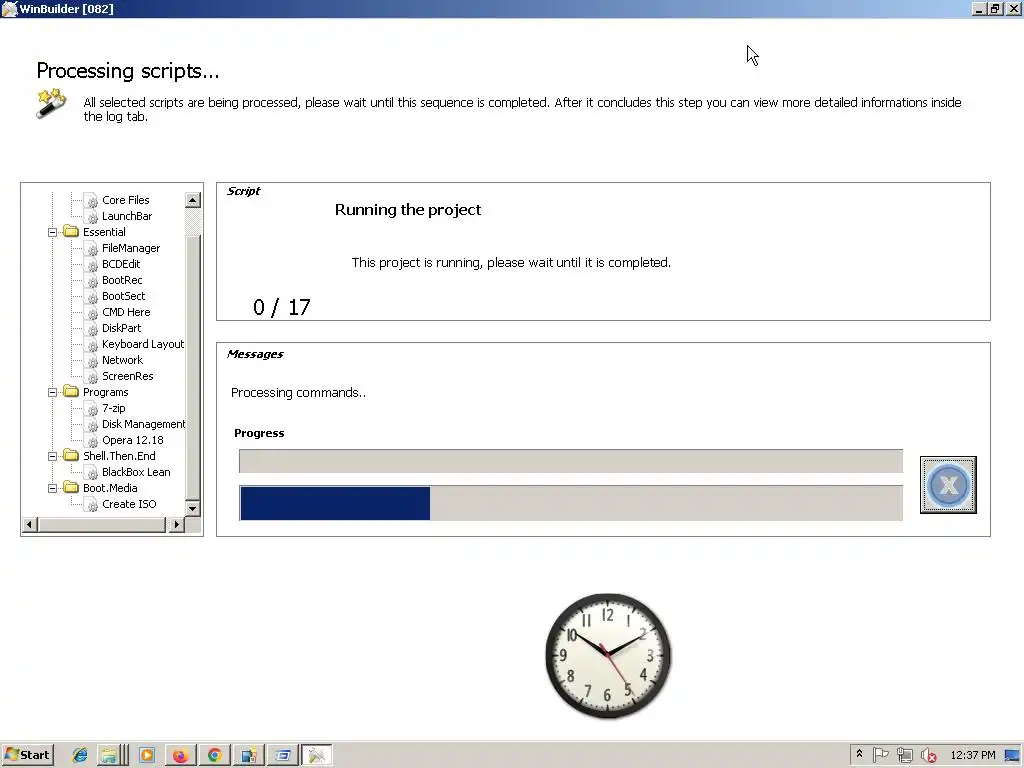Click the Programs folder icon
The width and height of the screenshot is (1024, 768).
(71, 392)
